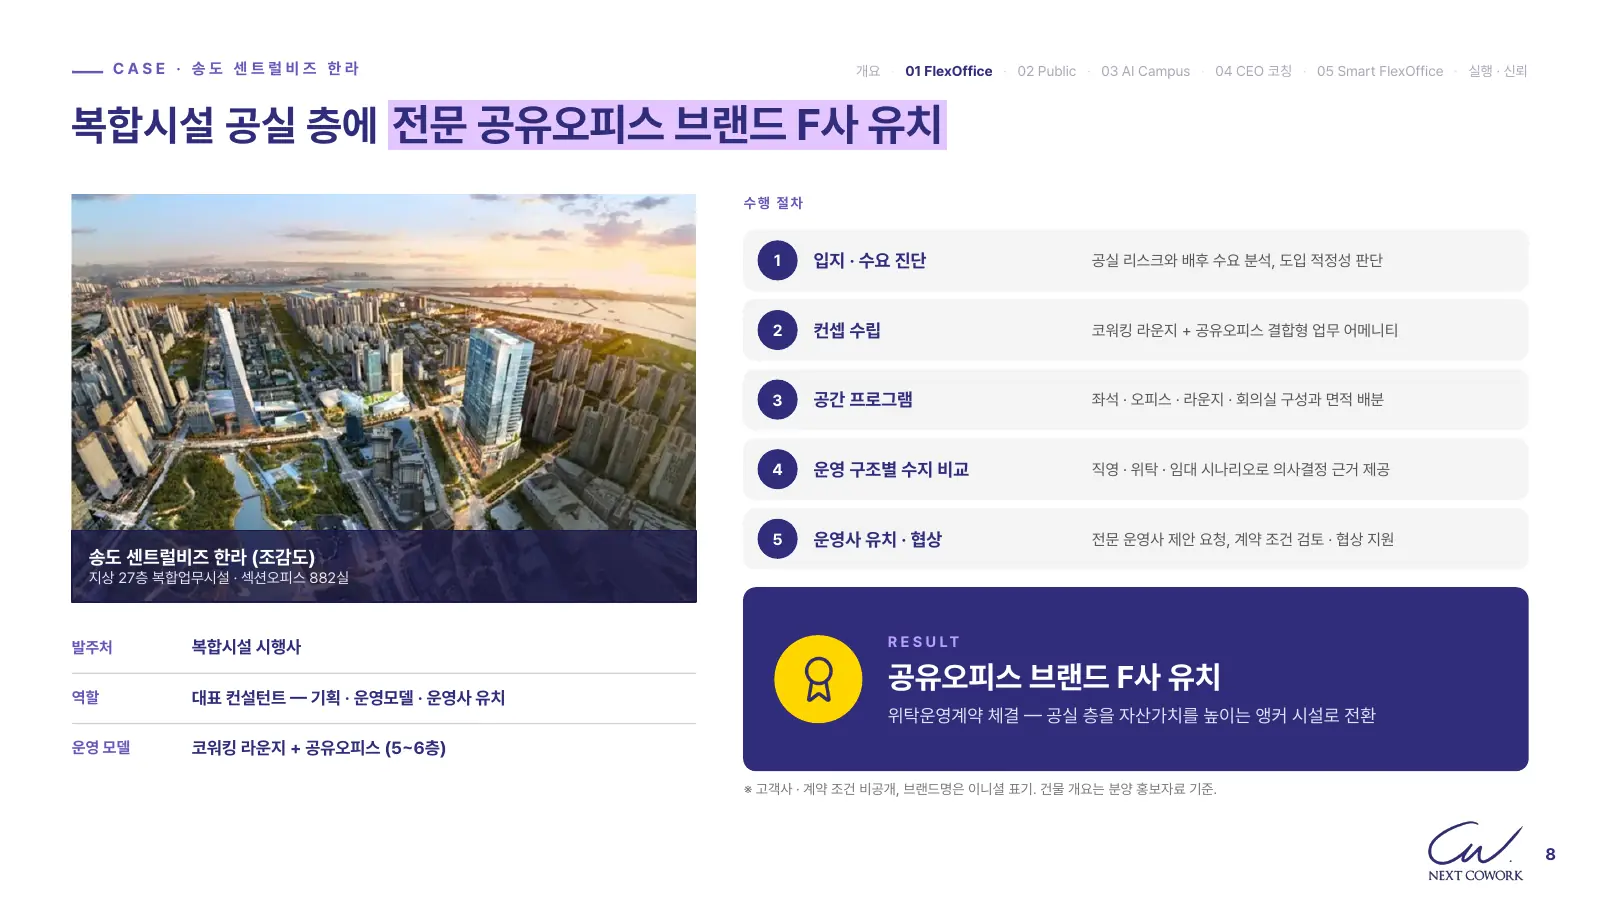
Task: Click the step 4 number circle
Action: pyautogui.click(x=777, y=469)
